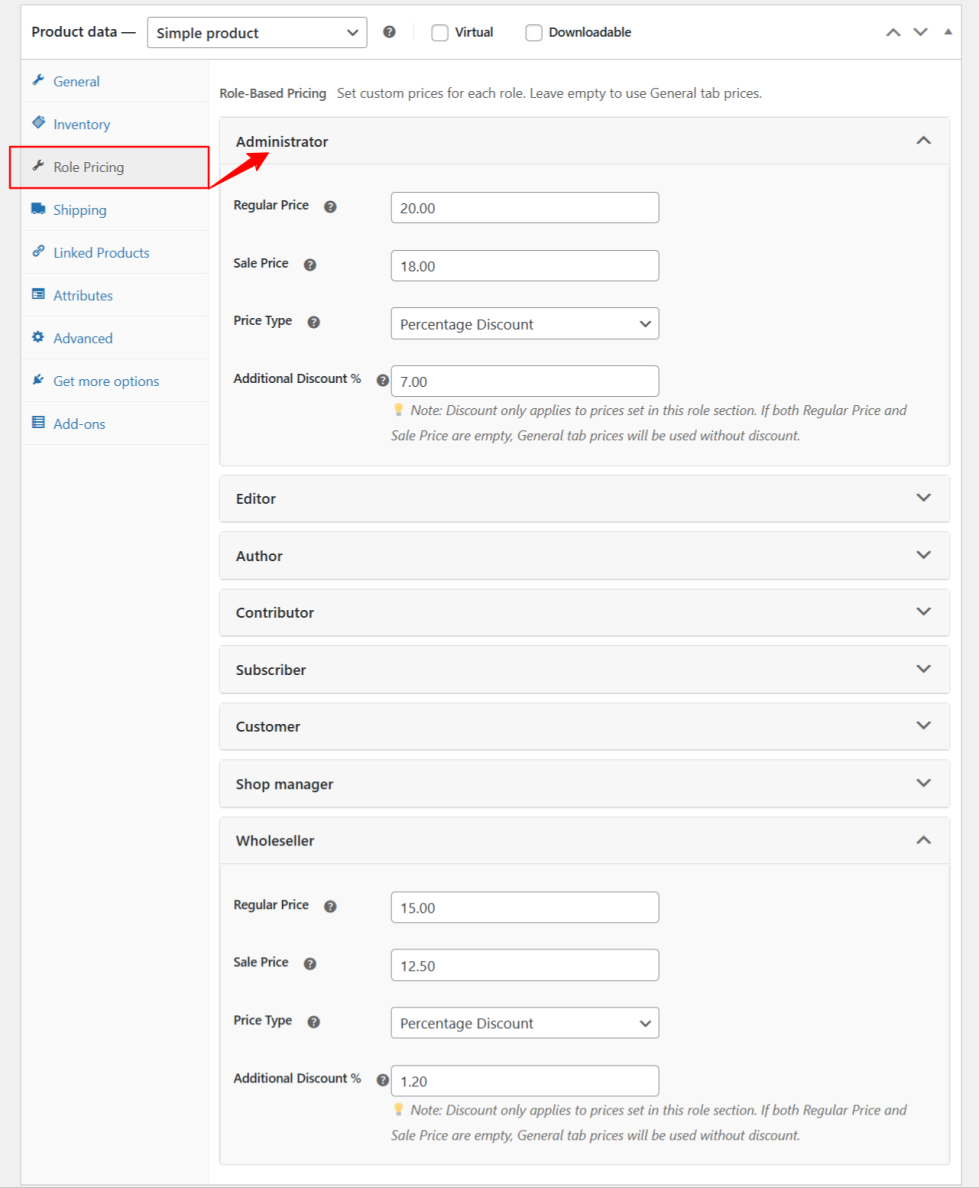Open the Simple product type dropdown
Screen dimensions: 979x1188
click(x=257, y=33)
